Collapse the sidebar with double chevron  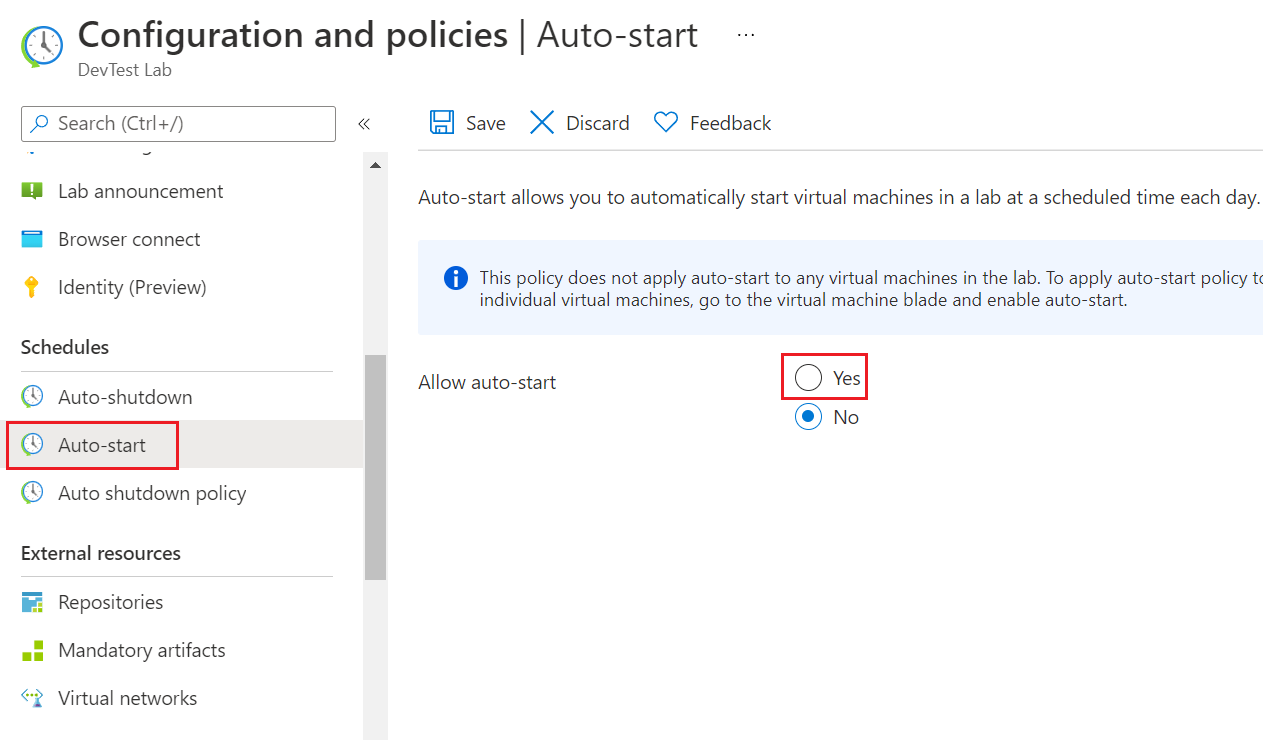coord(364,124)
